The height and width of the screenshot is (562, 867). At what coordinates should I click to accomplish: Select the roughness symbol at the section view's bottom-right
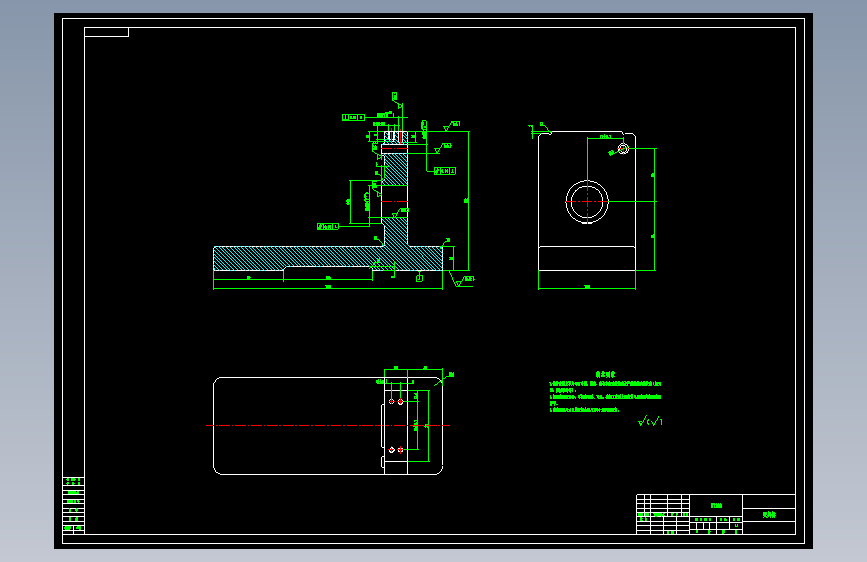pyautogui.click(x=463, y=281)
